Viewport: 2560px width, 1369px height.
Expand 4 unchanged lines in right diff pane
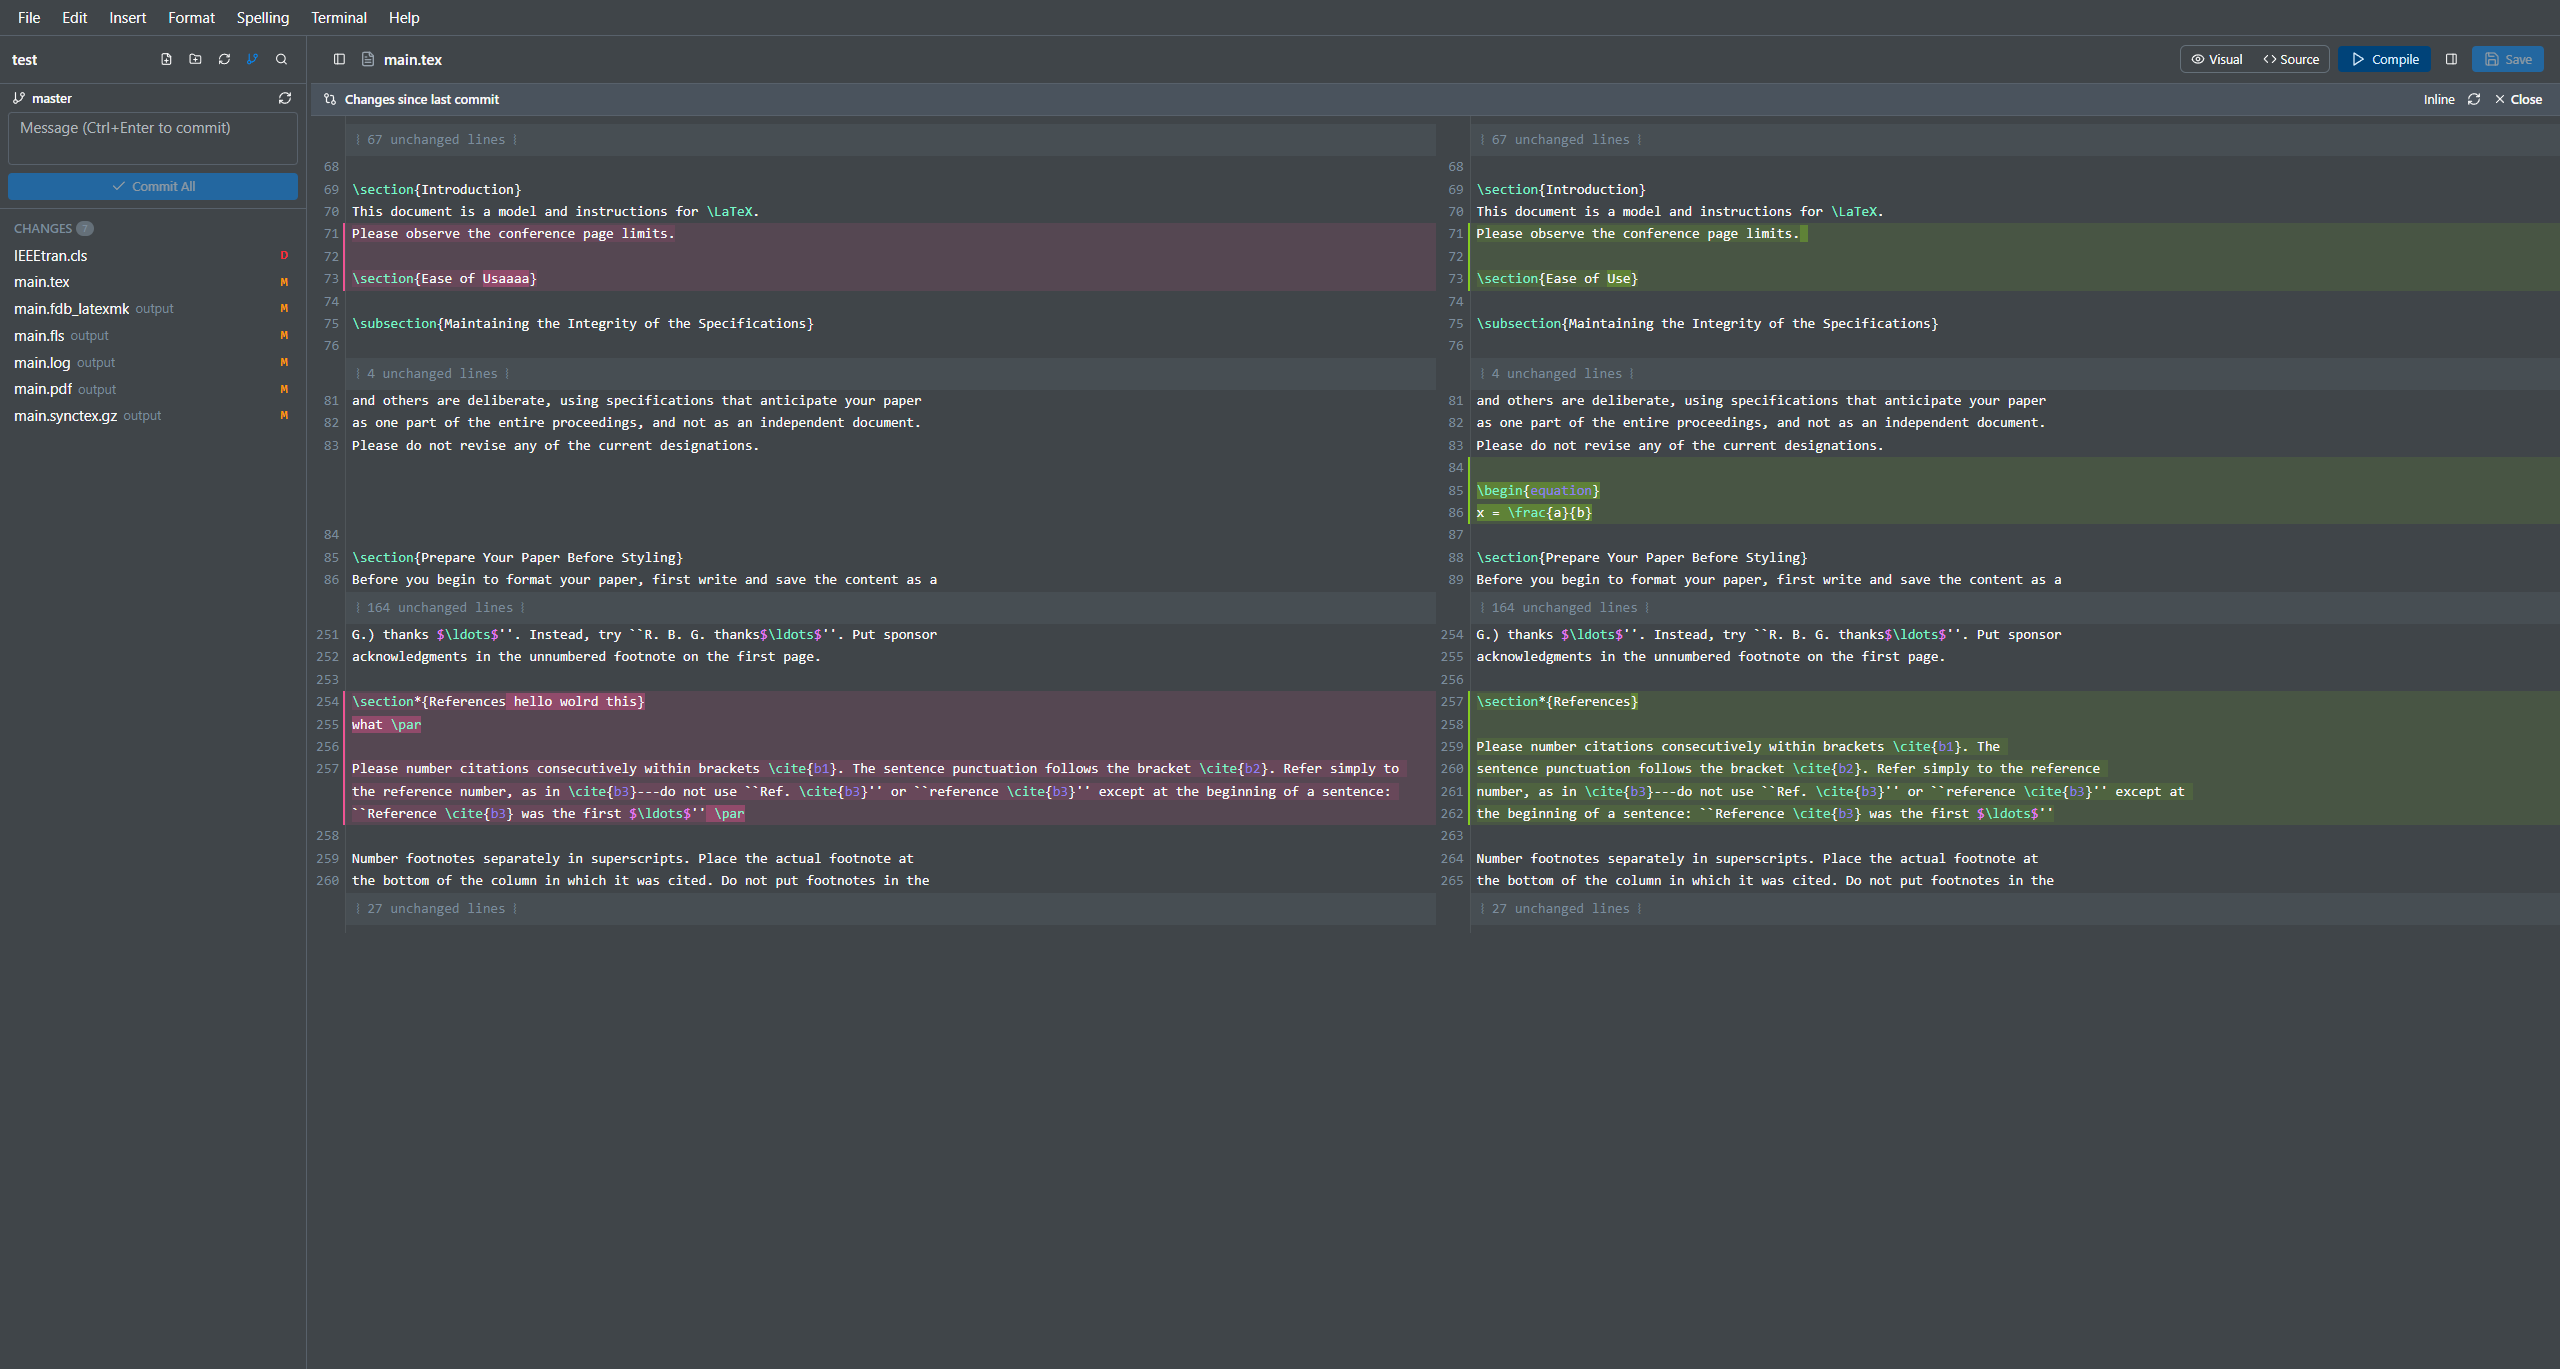[x=1557, y=373]
